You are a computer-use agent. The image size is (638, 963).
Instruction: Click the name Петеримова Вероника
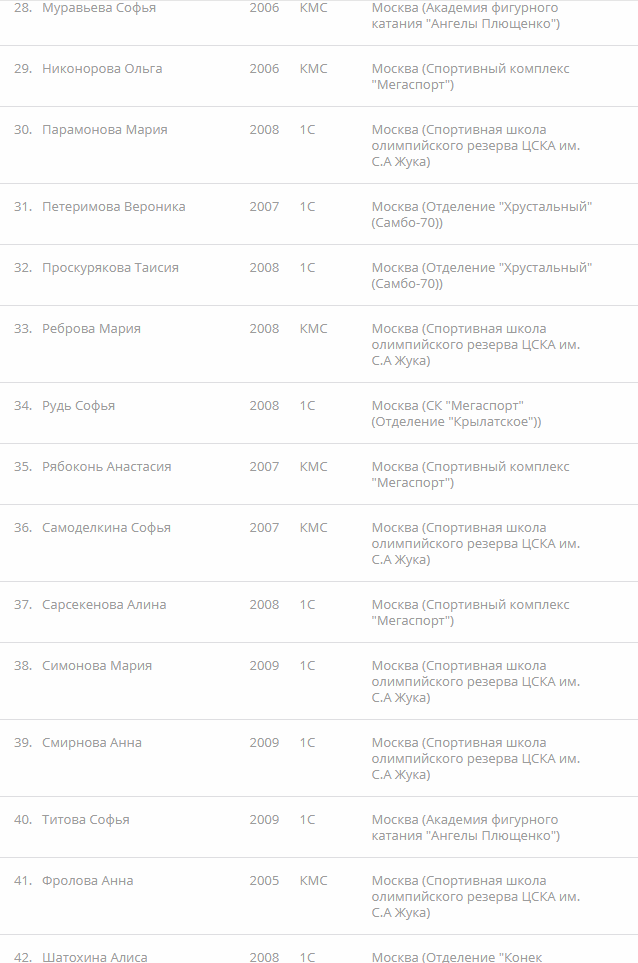[x=114, y=207]
